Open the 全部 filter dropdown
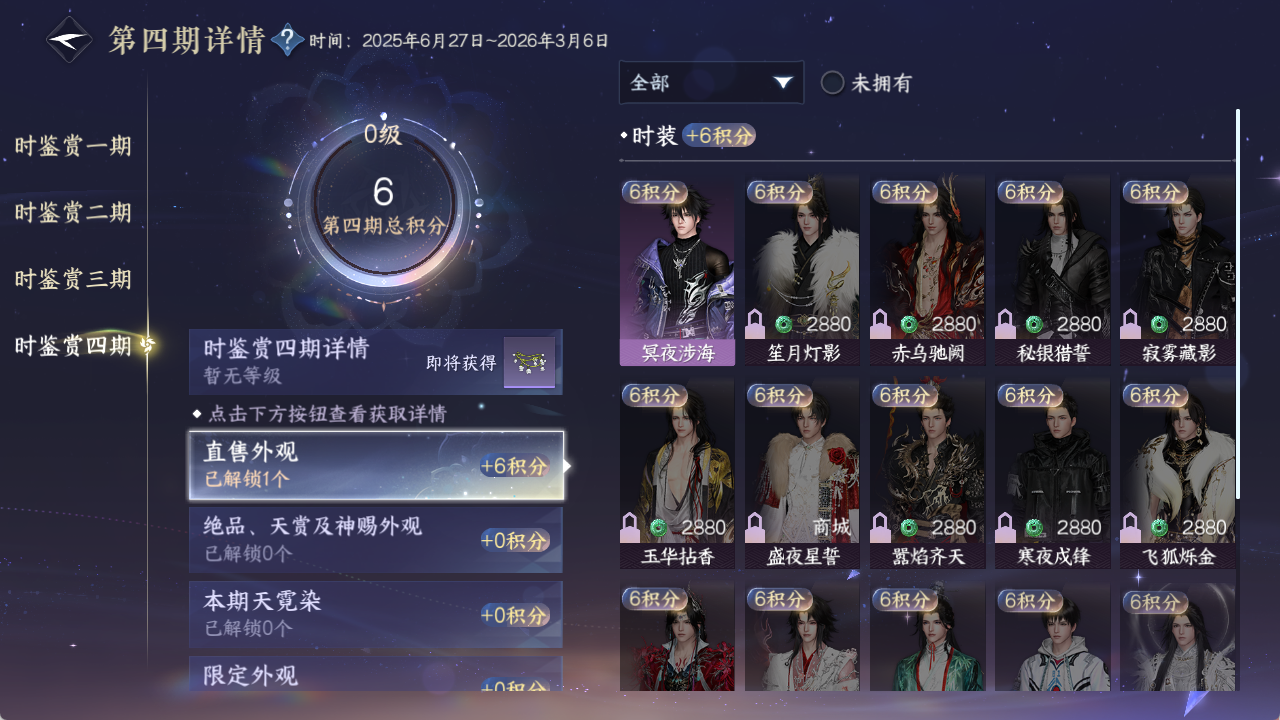 pyautogui.click(x=711, y=82)
